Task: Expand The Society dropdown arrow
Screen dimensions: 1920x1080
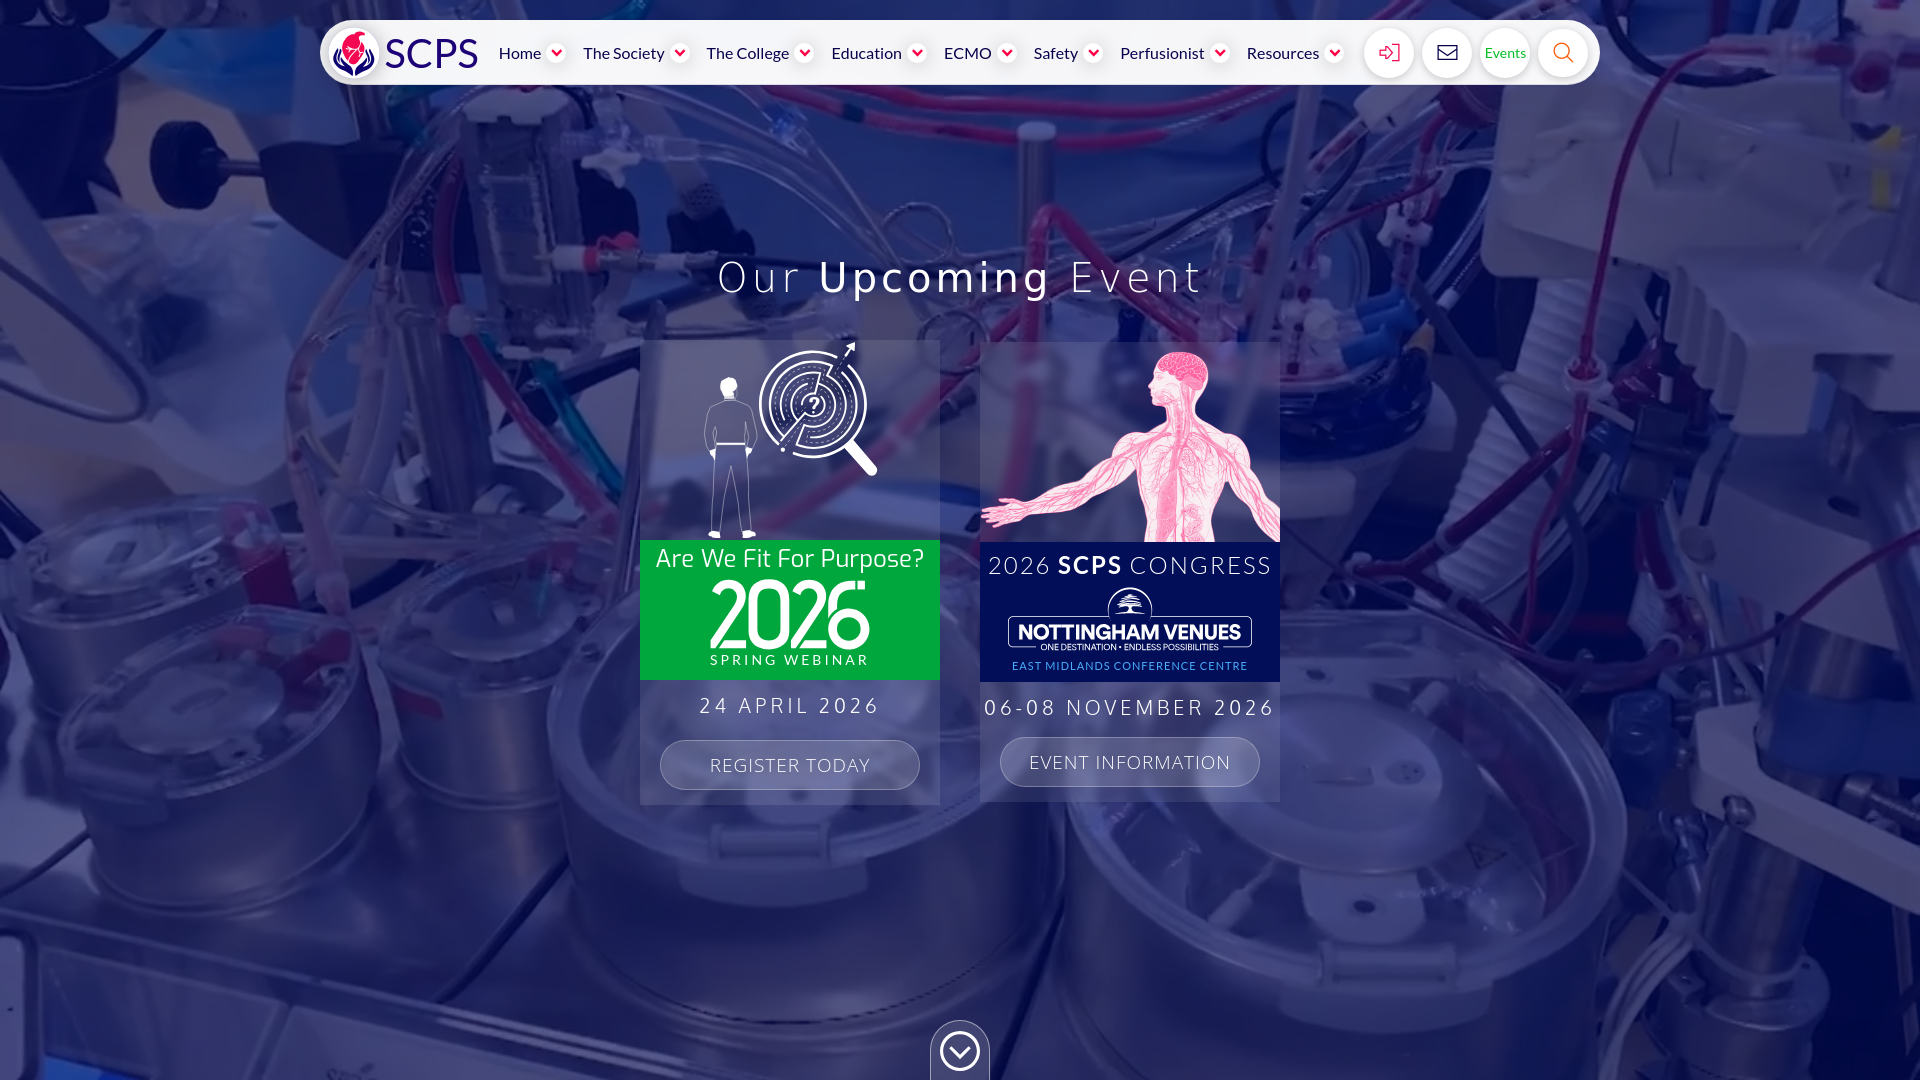Action: pyautogui.click(x=680, y=53)
